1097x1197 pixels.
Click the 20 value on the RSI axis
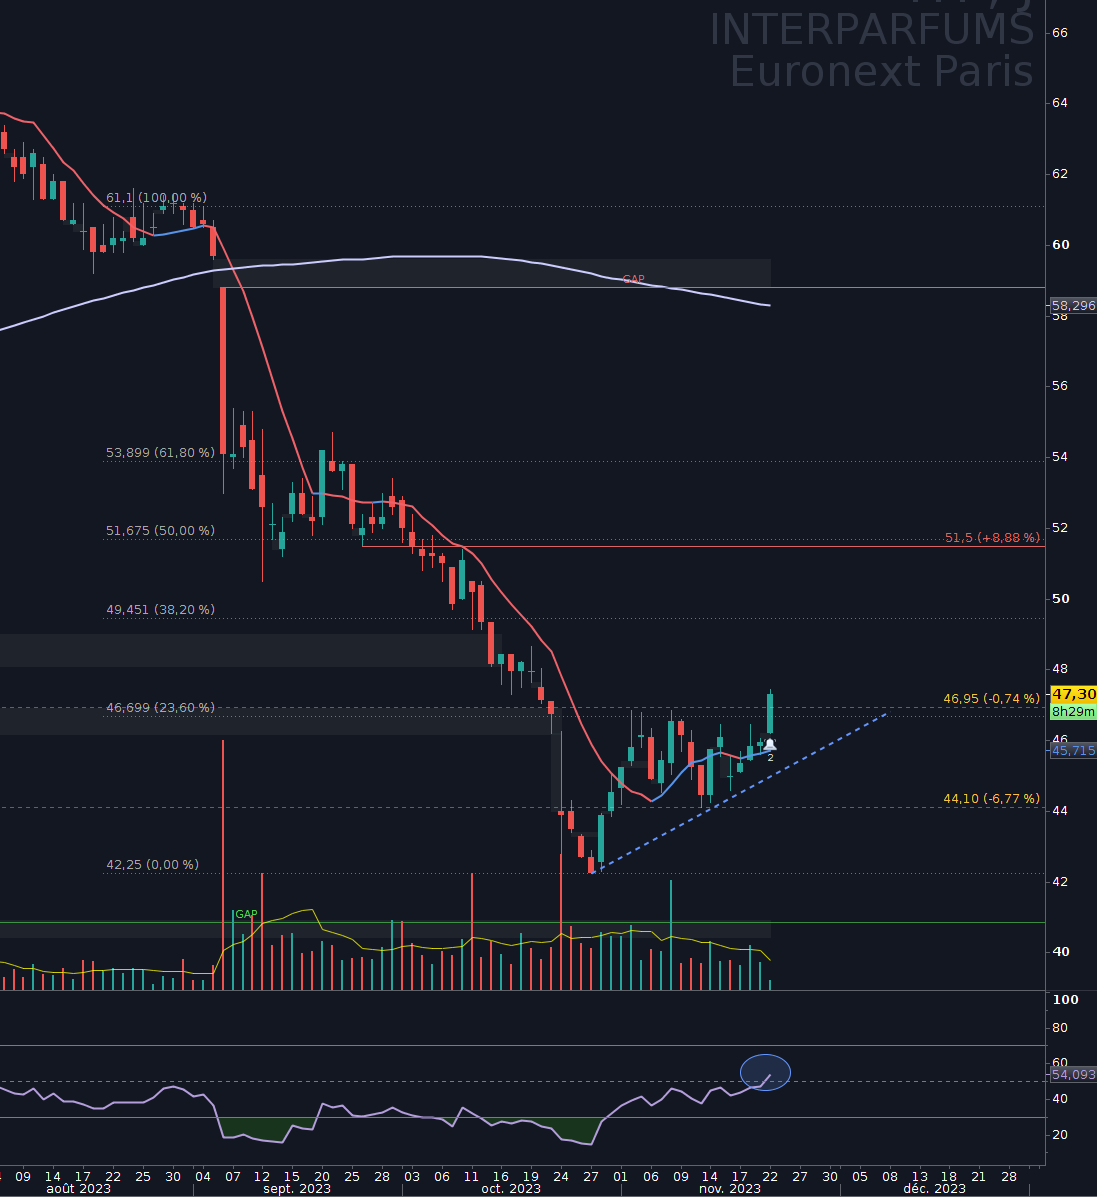1060,1134
